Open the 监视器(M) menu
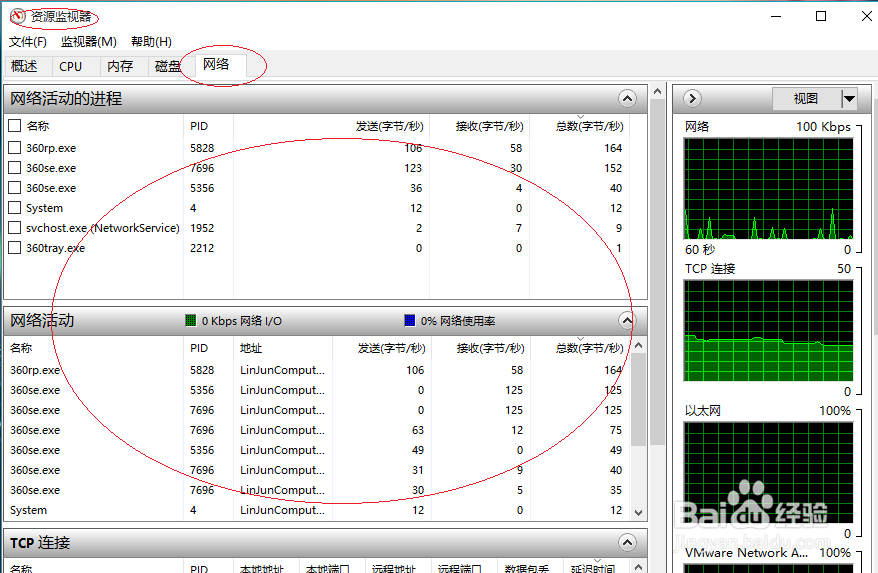 (x=88, y=41)
